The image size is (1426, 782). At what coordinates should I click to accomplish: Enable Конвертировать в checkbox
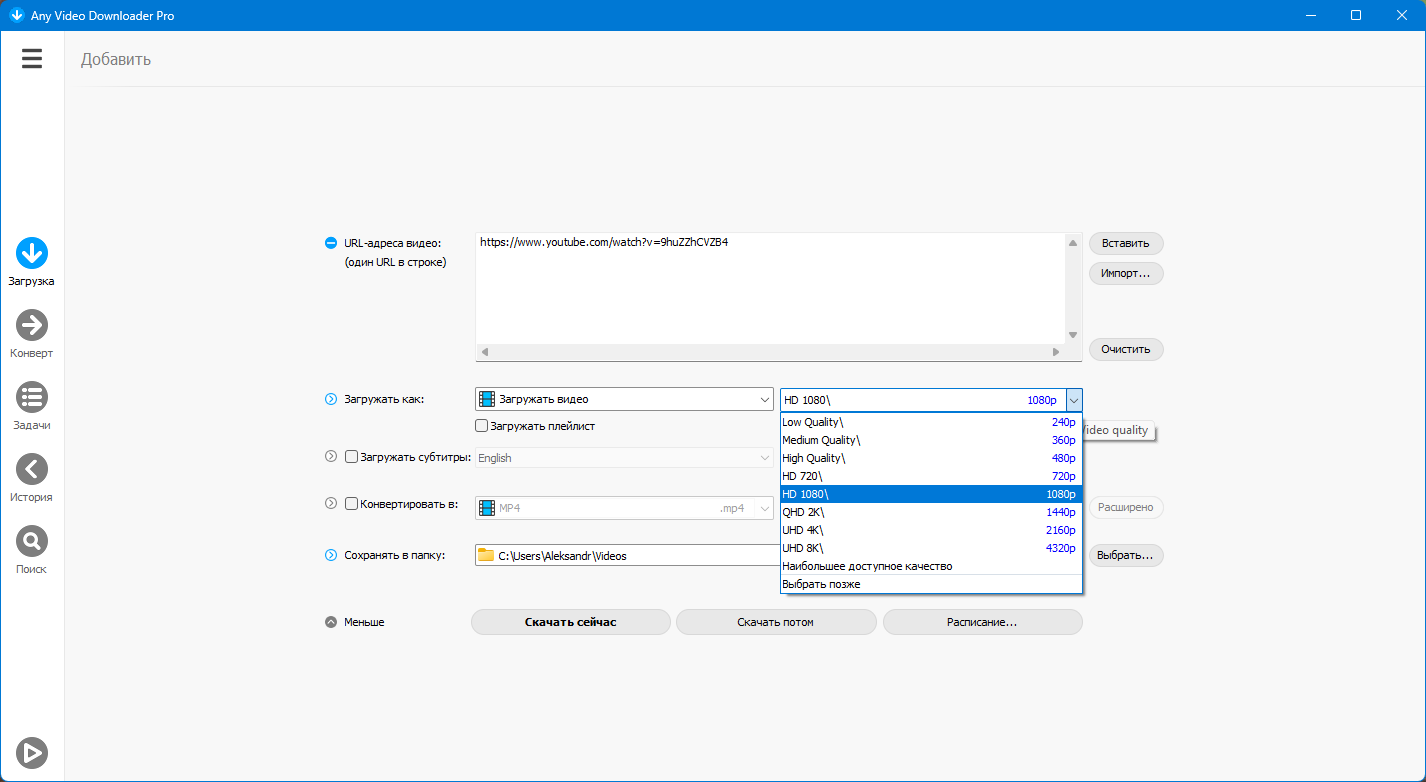351,504
